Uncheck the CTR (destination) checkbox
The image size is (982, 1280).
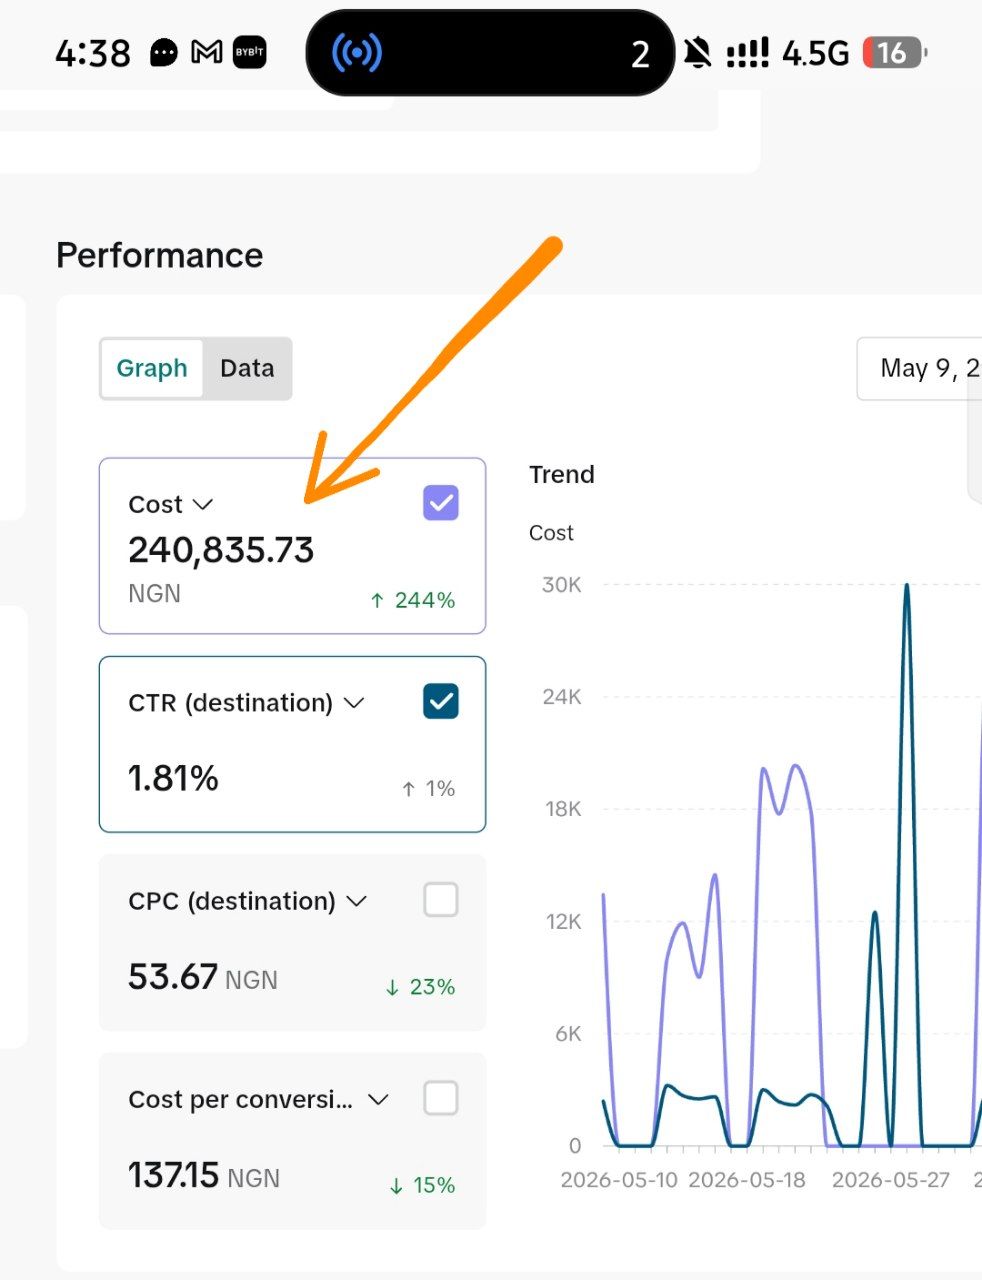(441, 702)
